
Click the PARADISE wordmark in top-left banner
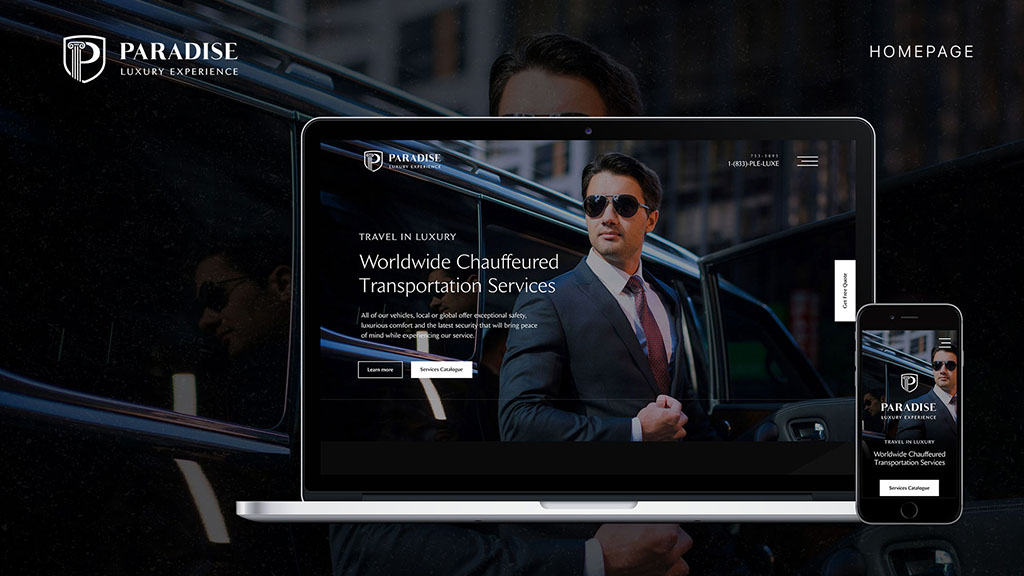pos(179,51)
